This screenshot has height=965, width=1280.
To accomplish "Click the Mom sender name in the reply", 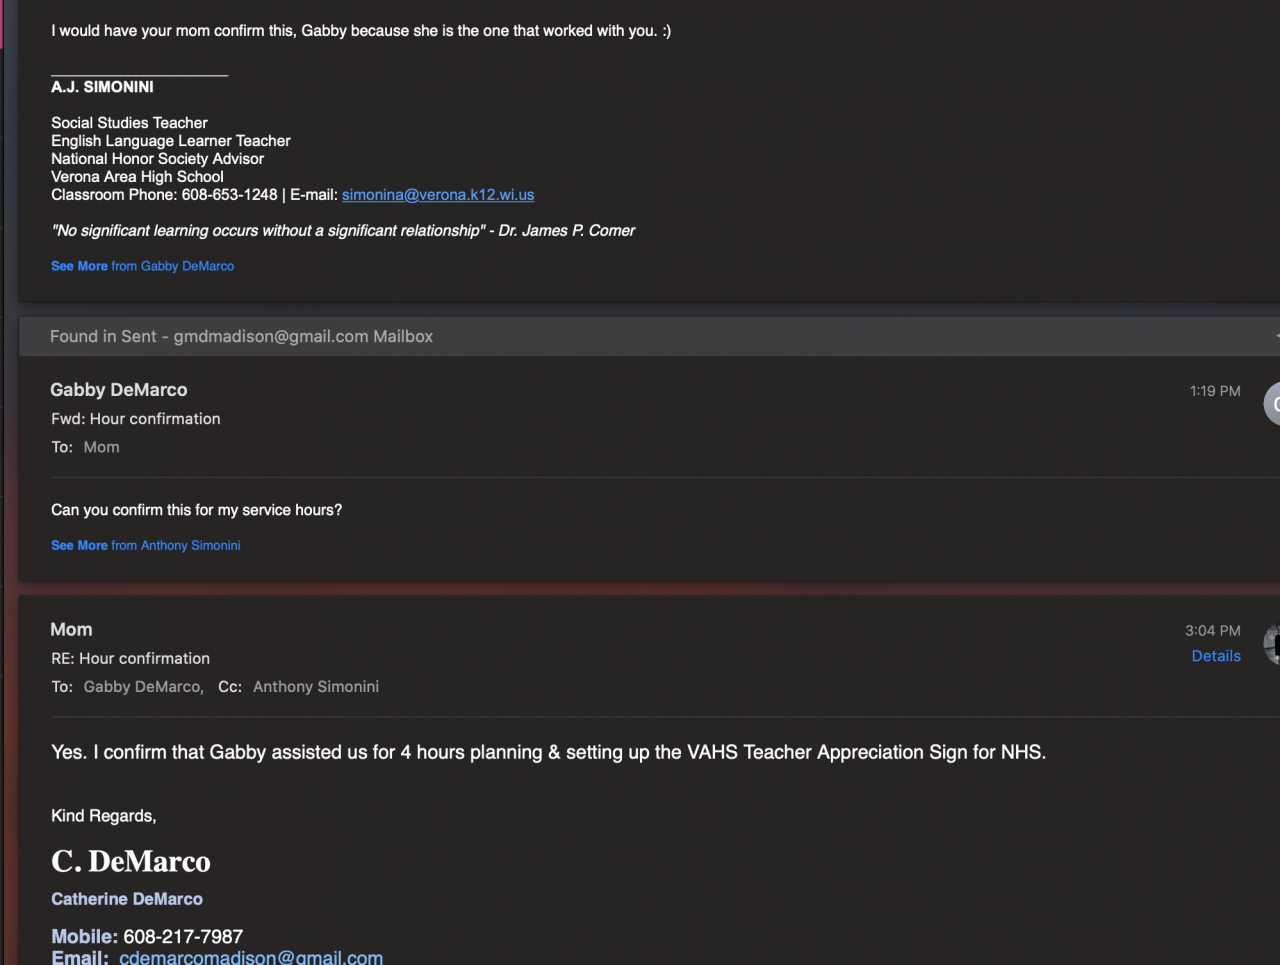I will [71, 629].
